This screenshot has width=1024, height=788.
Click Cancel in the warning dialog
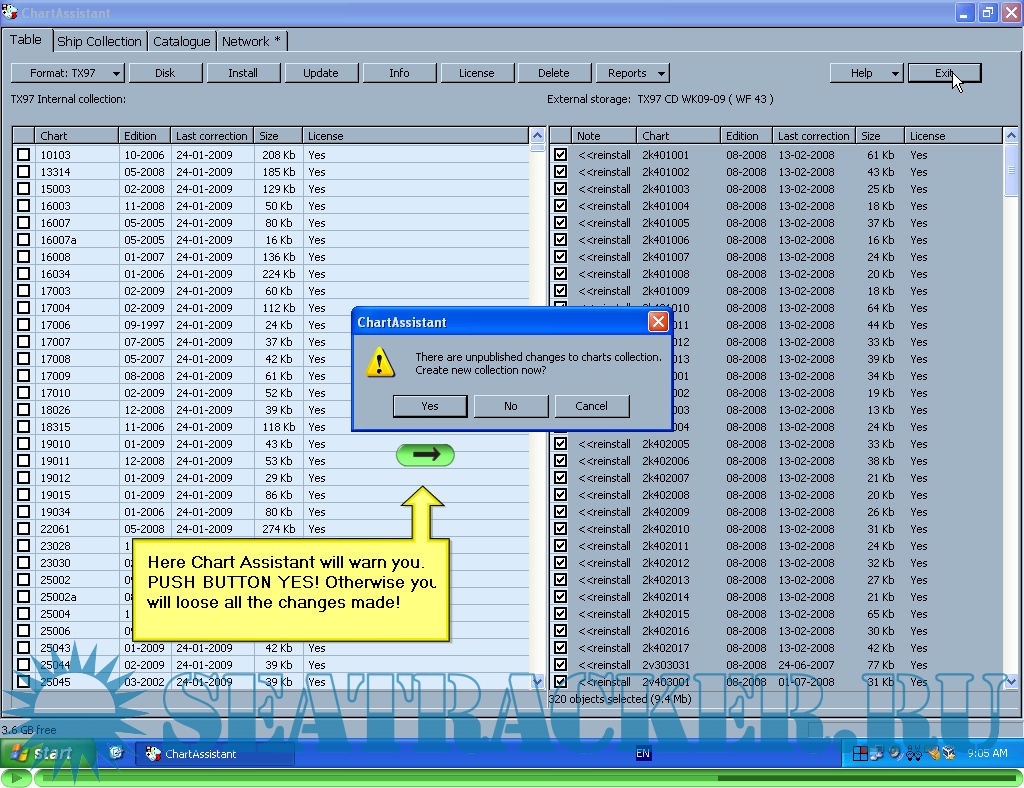[x=591, y=406]
